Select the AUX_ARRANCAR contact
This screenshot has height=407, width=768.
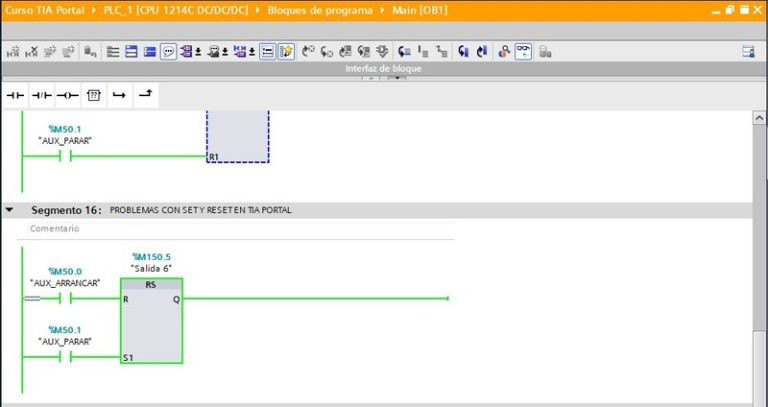click(x=65, y=298)
